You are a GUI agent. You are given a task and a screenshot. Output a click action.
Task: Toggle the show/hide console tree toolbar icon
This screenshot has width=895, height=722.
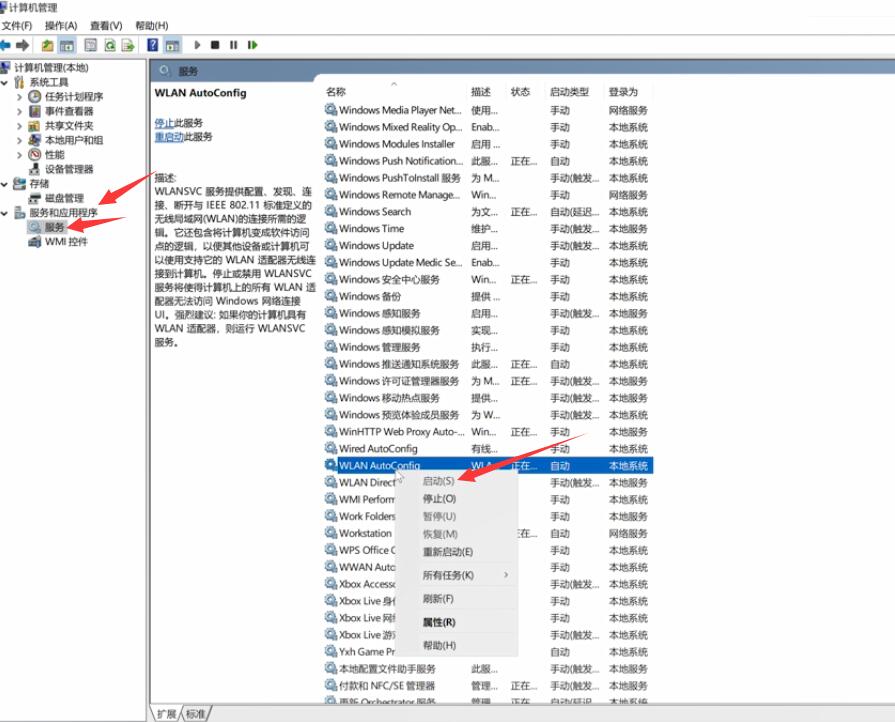click(67, 45)
